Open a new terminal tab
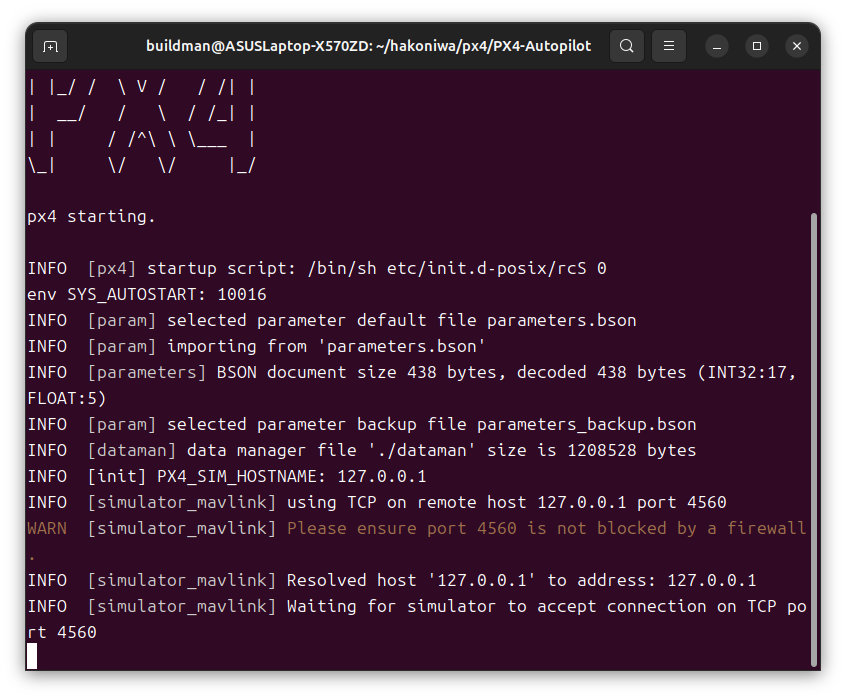 pos(50,46)
